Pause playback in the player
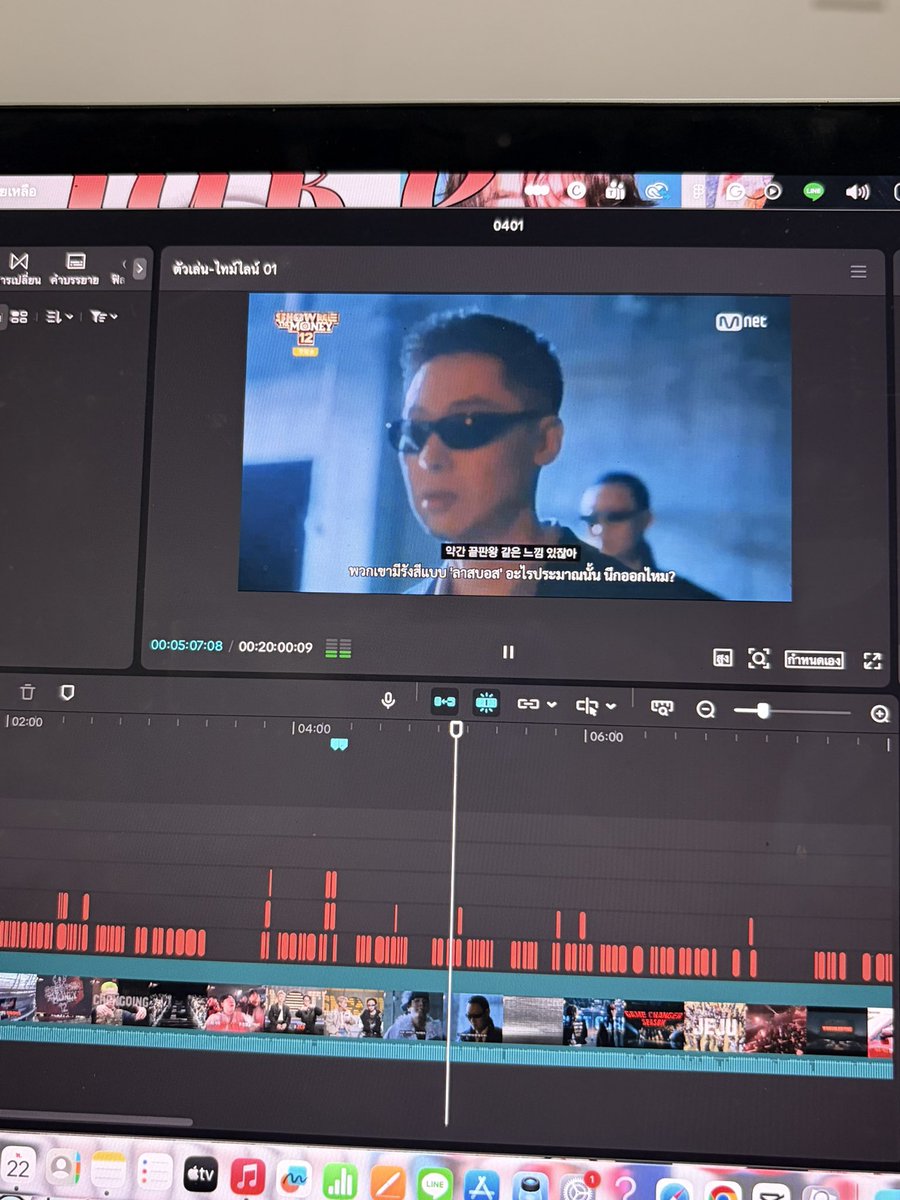The height and width of the screenshot is (1200, 900). point(508,652)
